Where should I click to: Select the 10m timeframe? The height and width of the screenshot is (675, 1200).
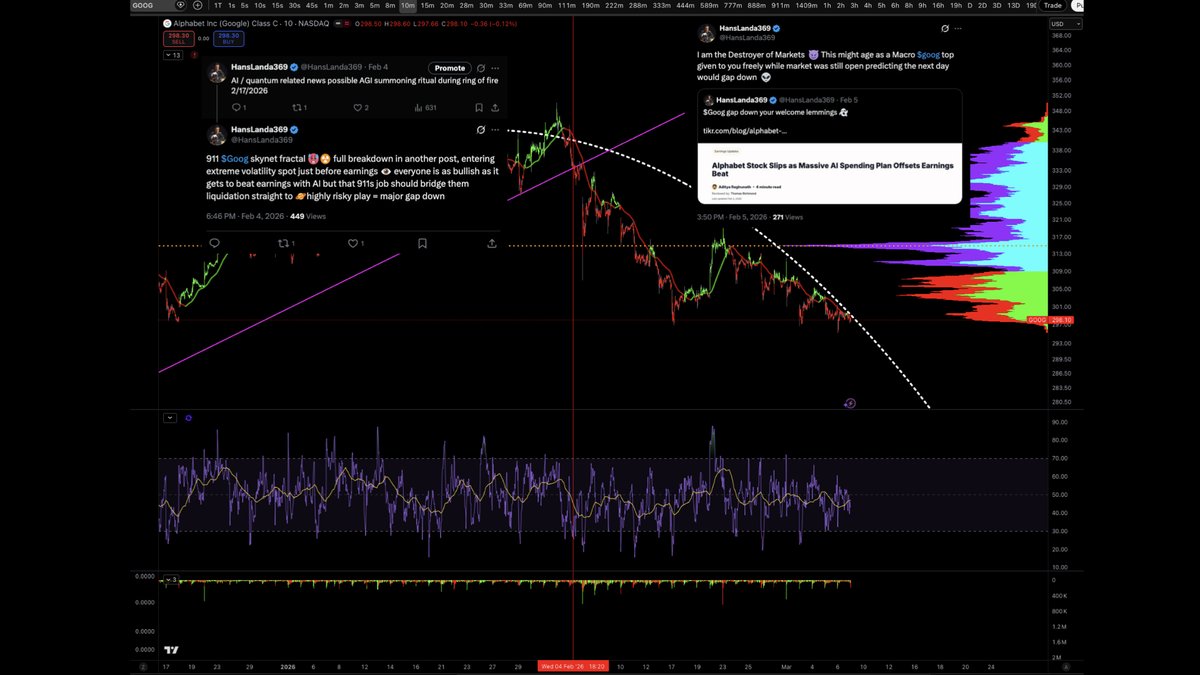point(407,5)
